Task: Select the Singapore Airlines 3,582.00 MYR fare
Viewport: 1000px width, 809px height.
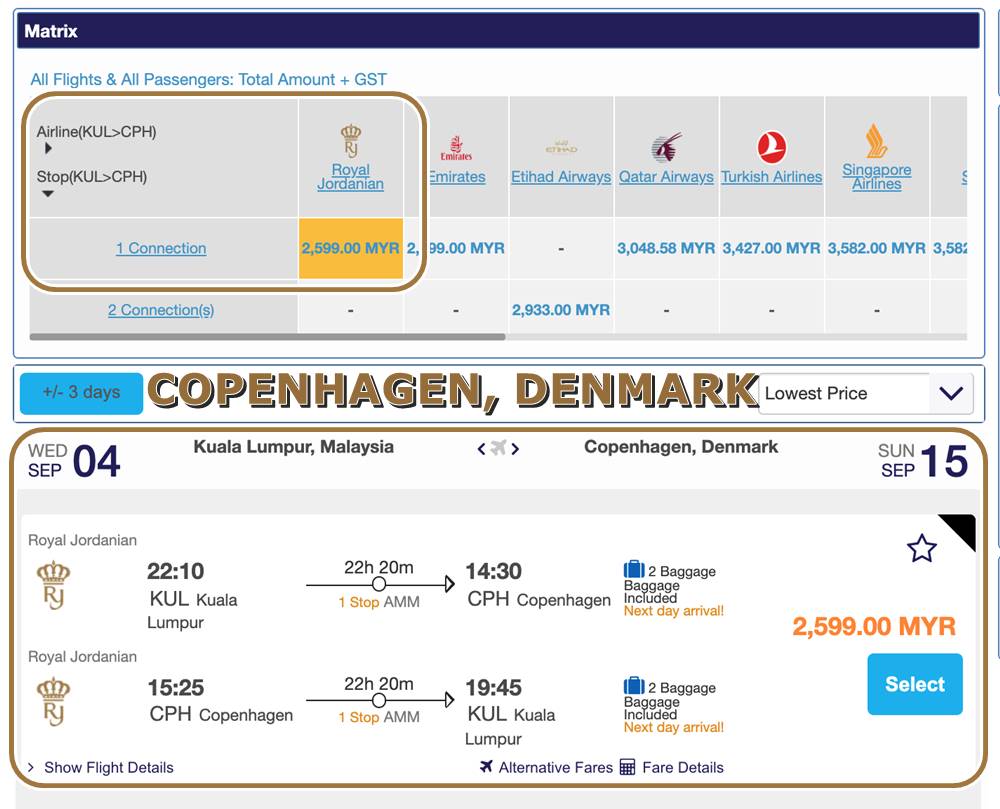Action: pyautogui.click(x=877, y=248)
